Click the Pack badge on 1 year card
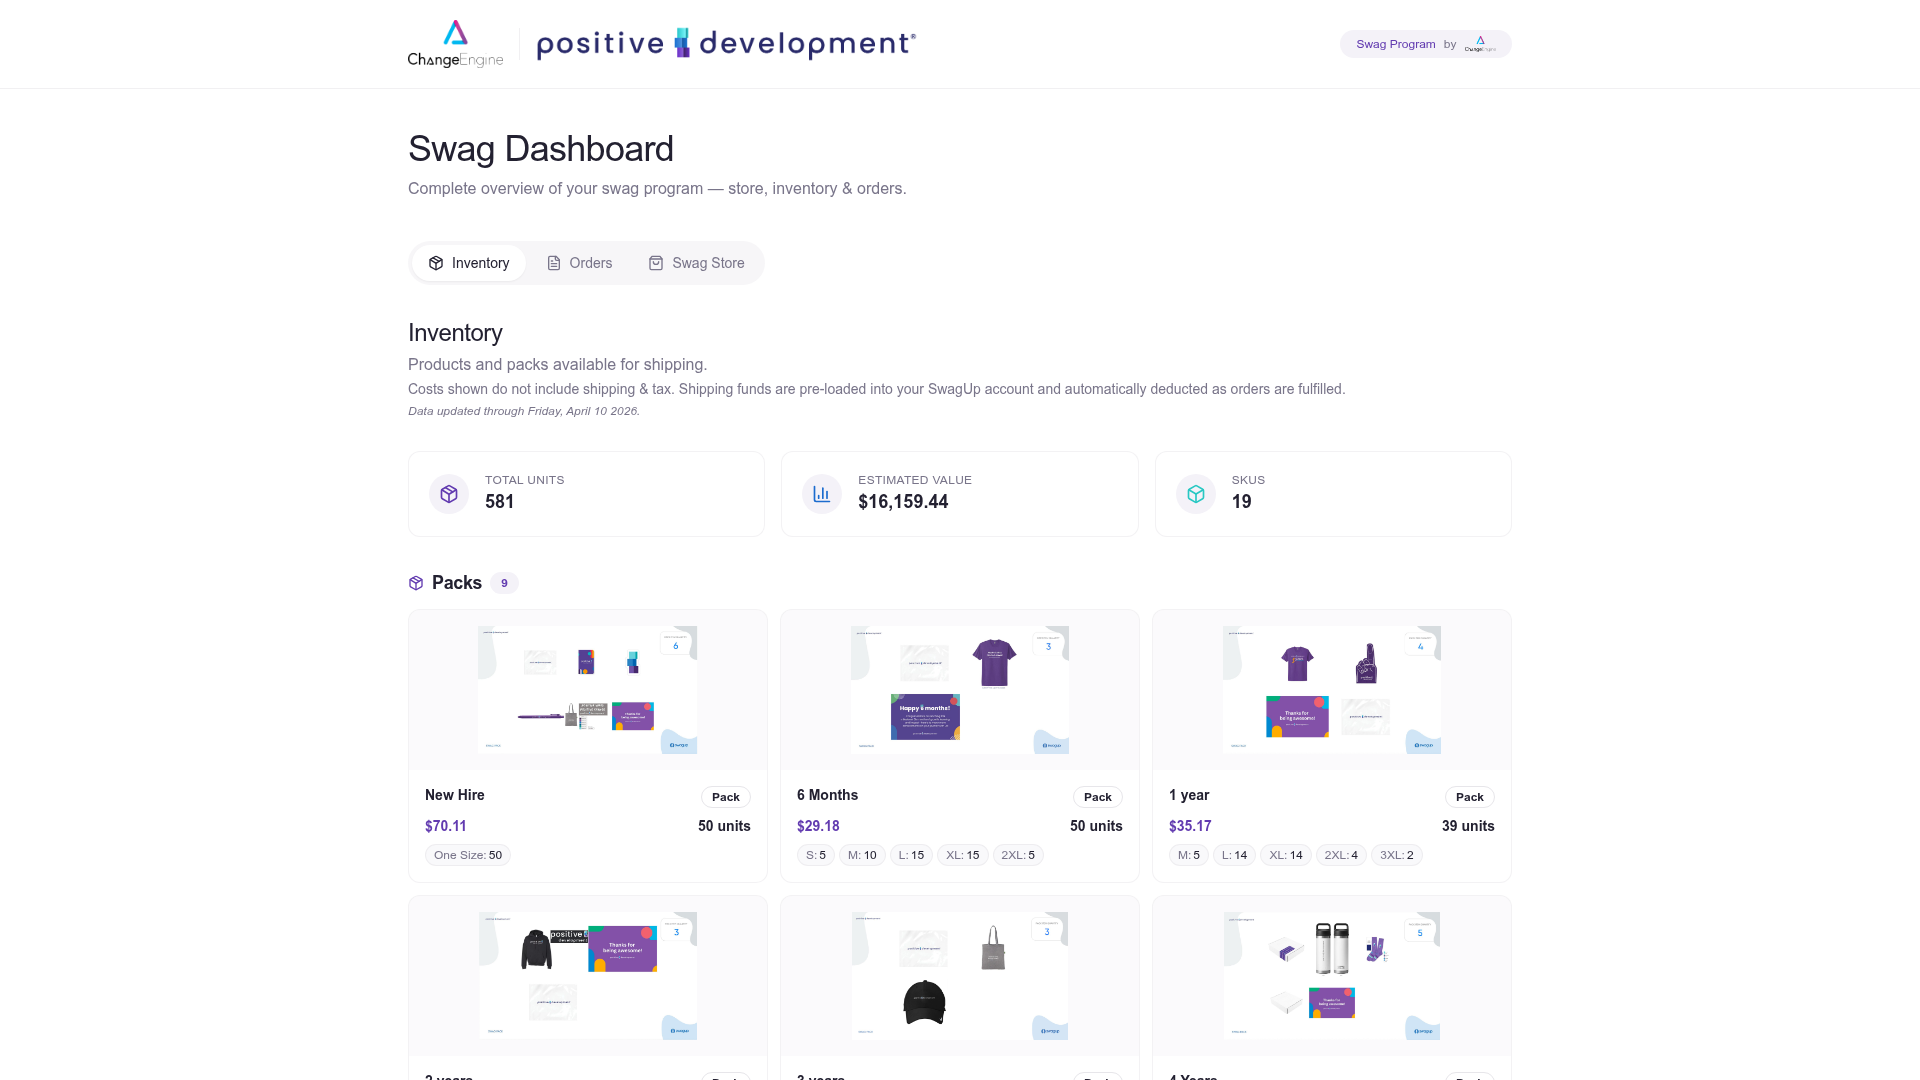This screenshot has height=1080, width=1920. pyautogui.click(x=1470, y=797)
